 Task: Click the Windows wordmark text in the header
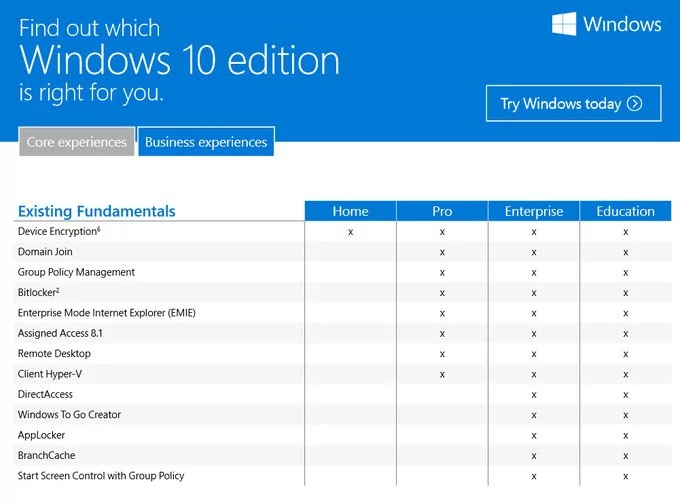point(622,24)
